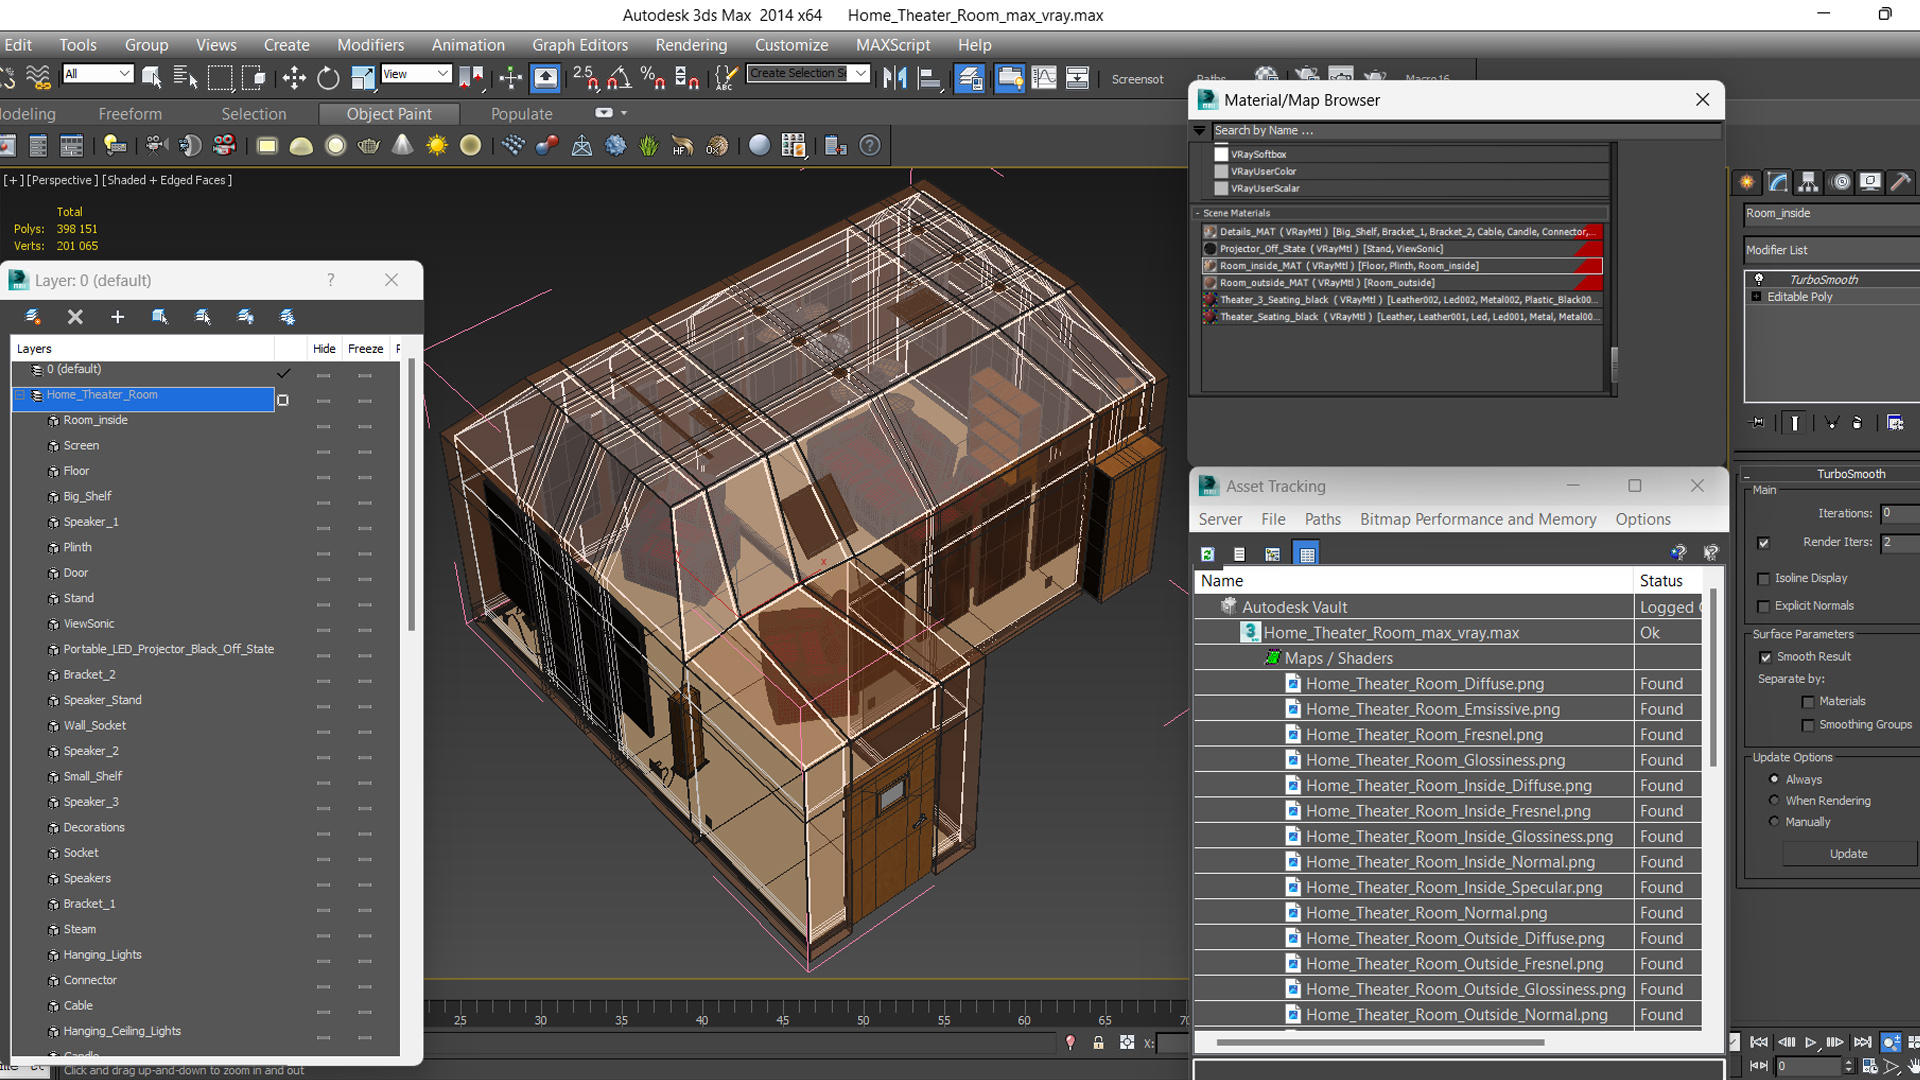
Task: Open Material Browser options arrow
Action: point(1199,130)
